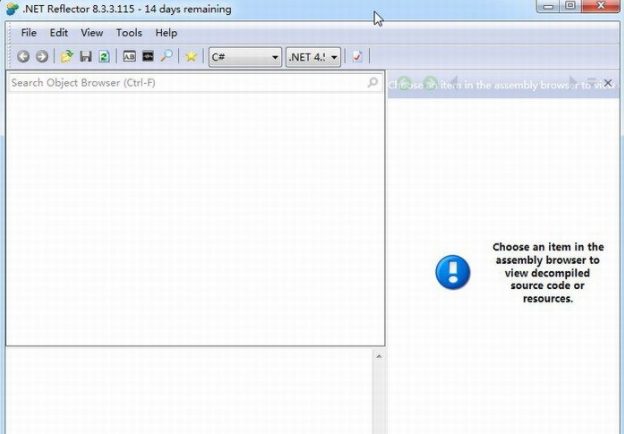Go forward with the Forward arrow button
The image size is (624, 434).
[x=42, y=56]
